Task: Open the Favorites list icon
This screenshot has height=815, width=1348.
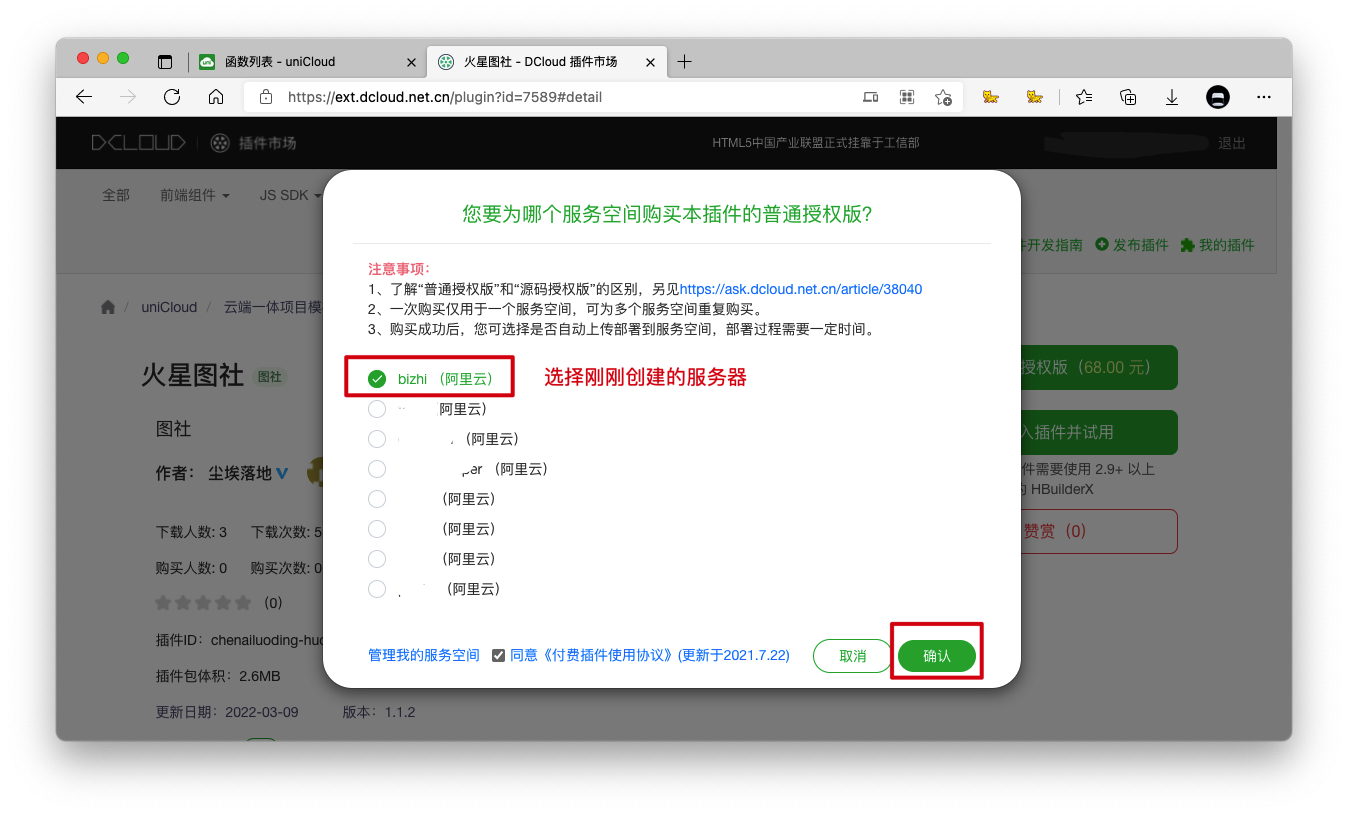Action: click(x=1084, y=97)
